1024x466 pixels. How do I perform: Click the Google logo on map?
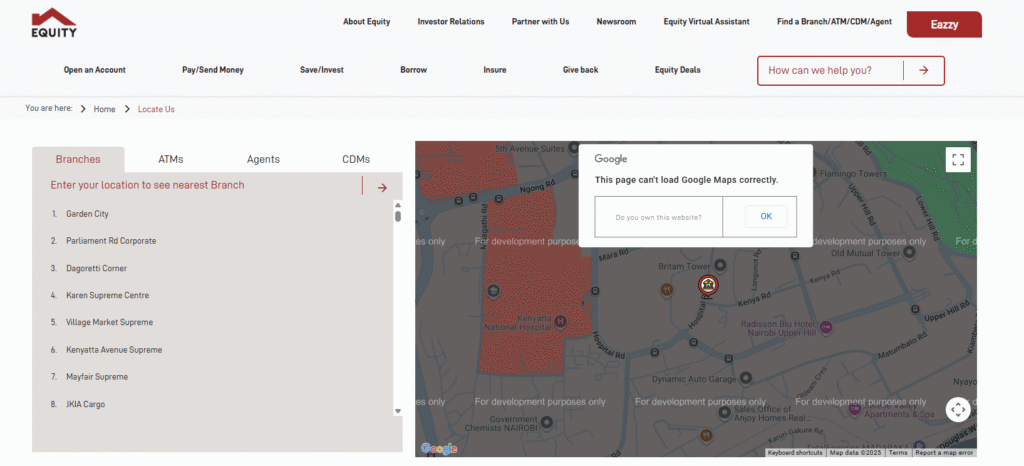tap(438, 449)
